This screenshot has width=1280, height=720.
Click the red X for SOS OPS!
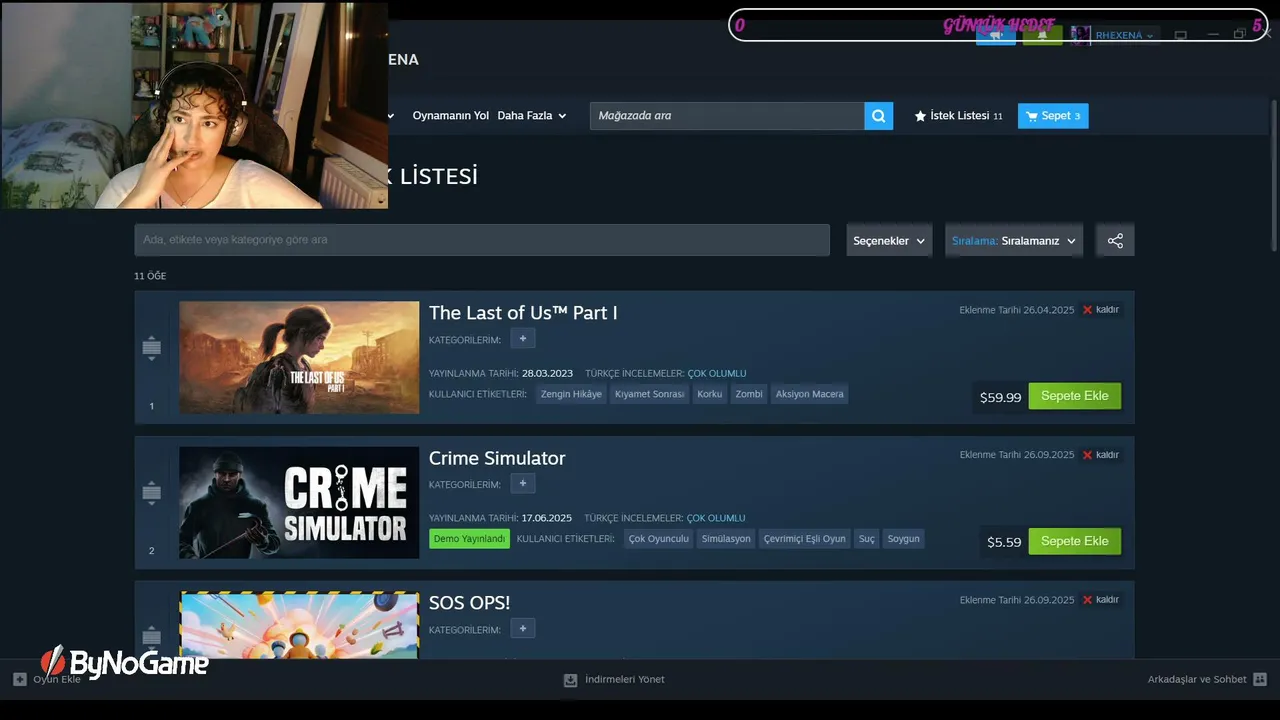point(1087,600)
